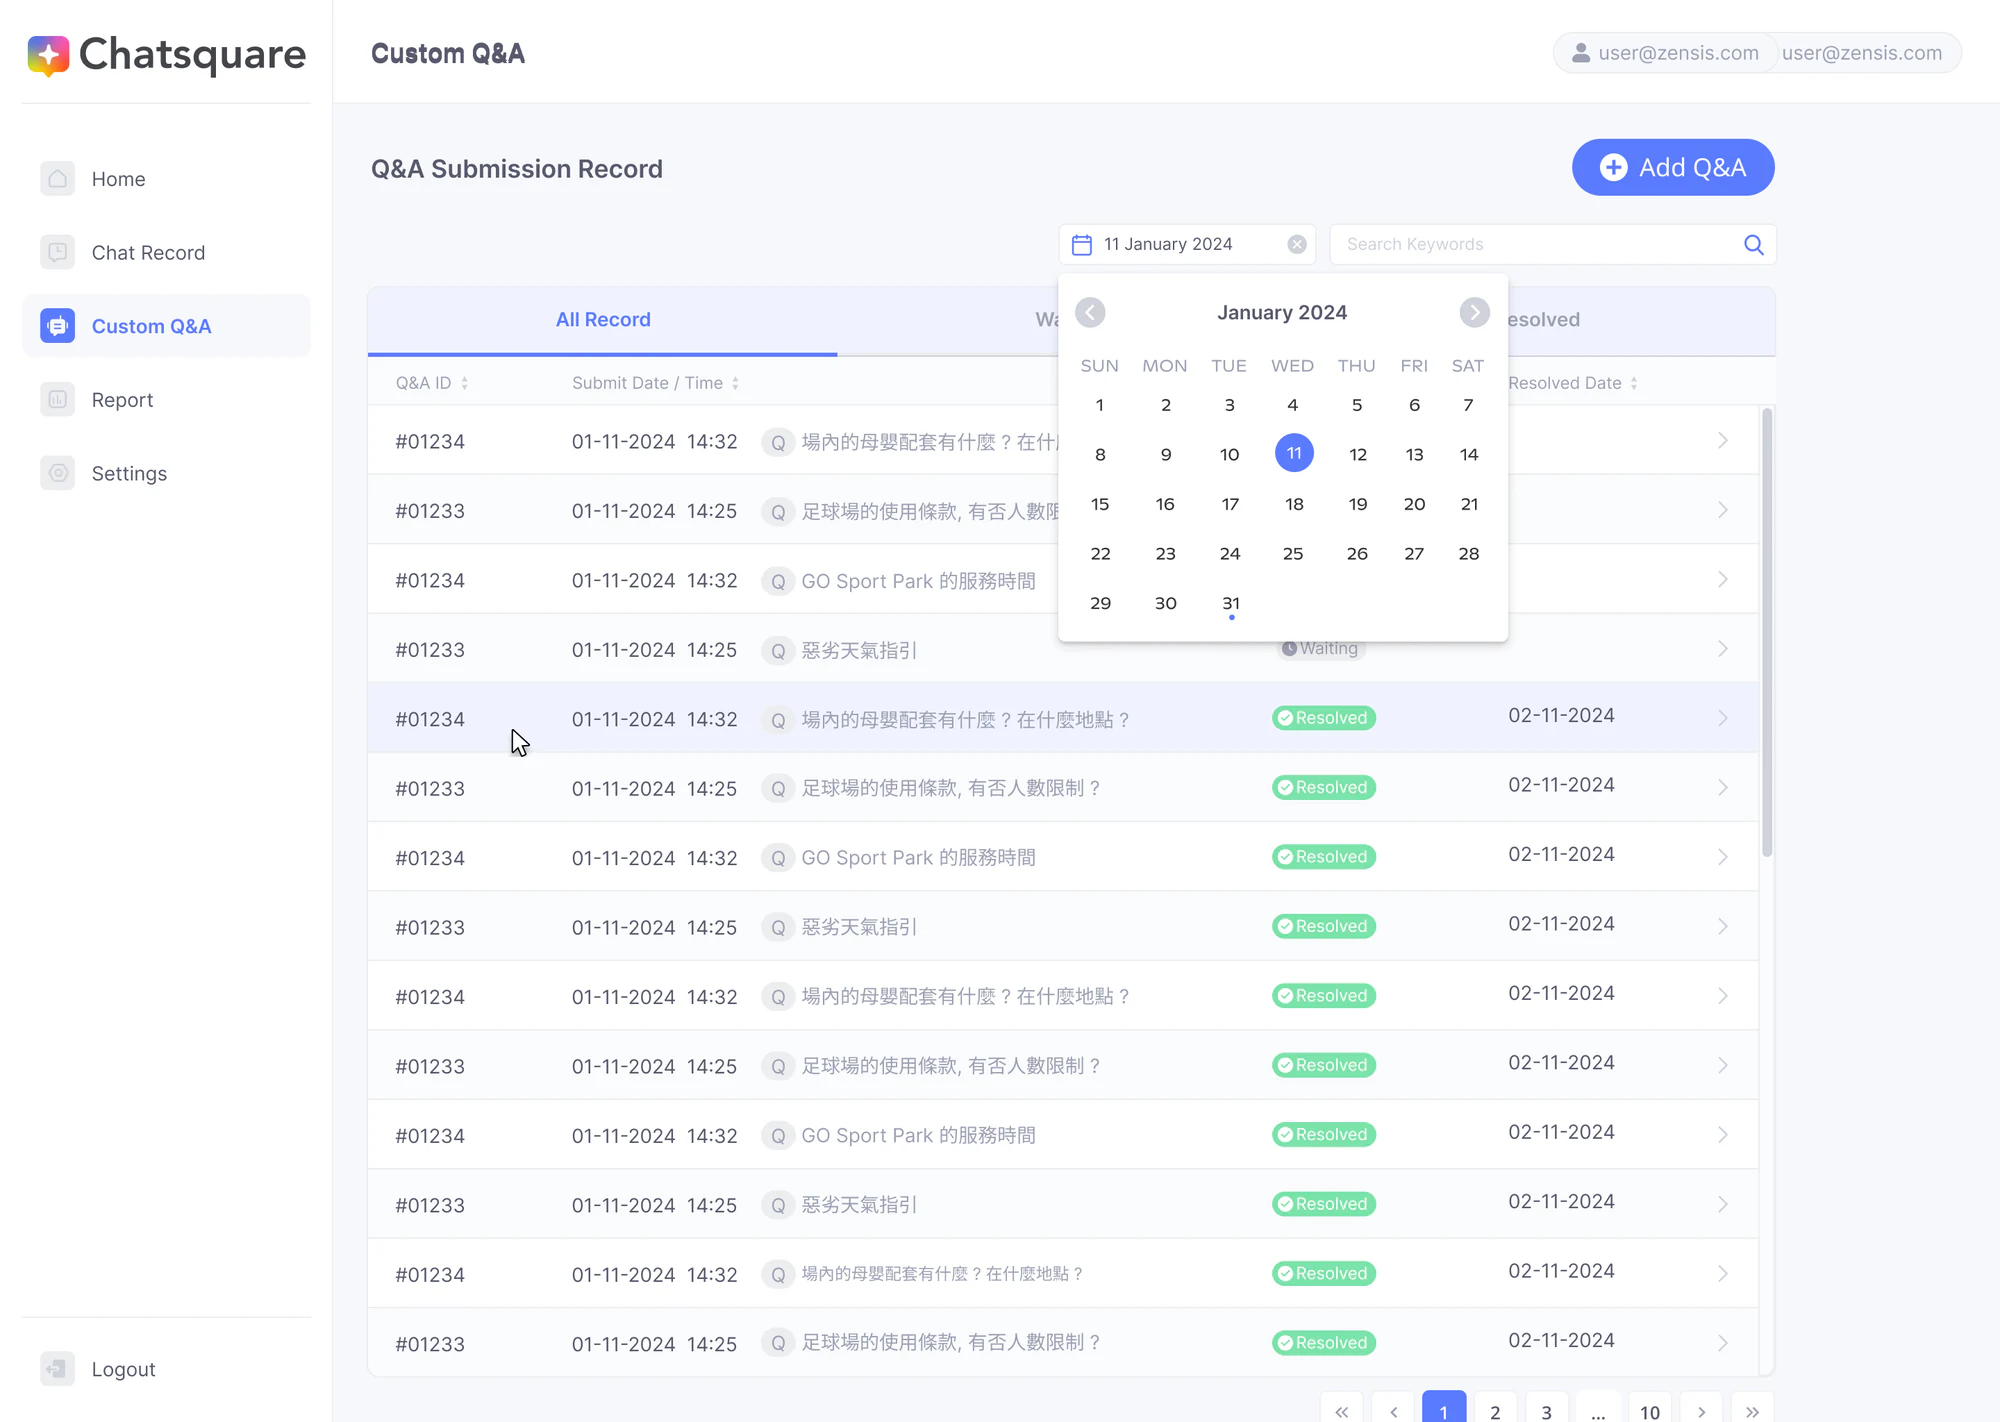Select the partially hidden Resolved tab
The width and height of the screenshot is (2000, 1422).
(1640, 320)
